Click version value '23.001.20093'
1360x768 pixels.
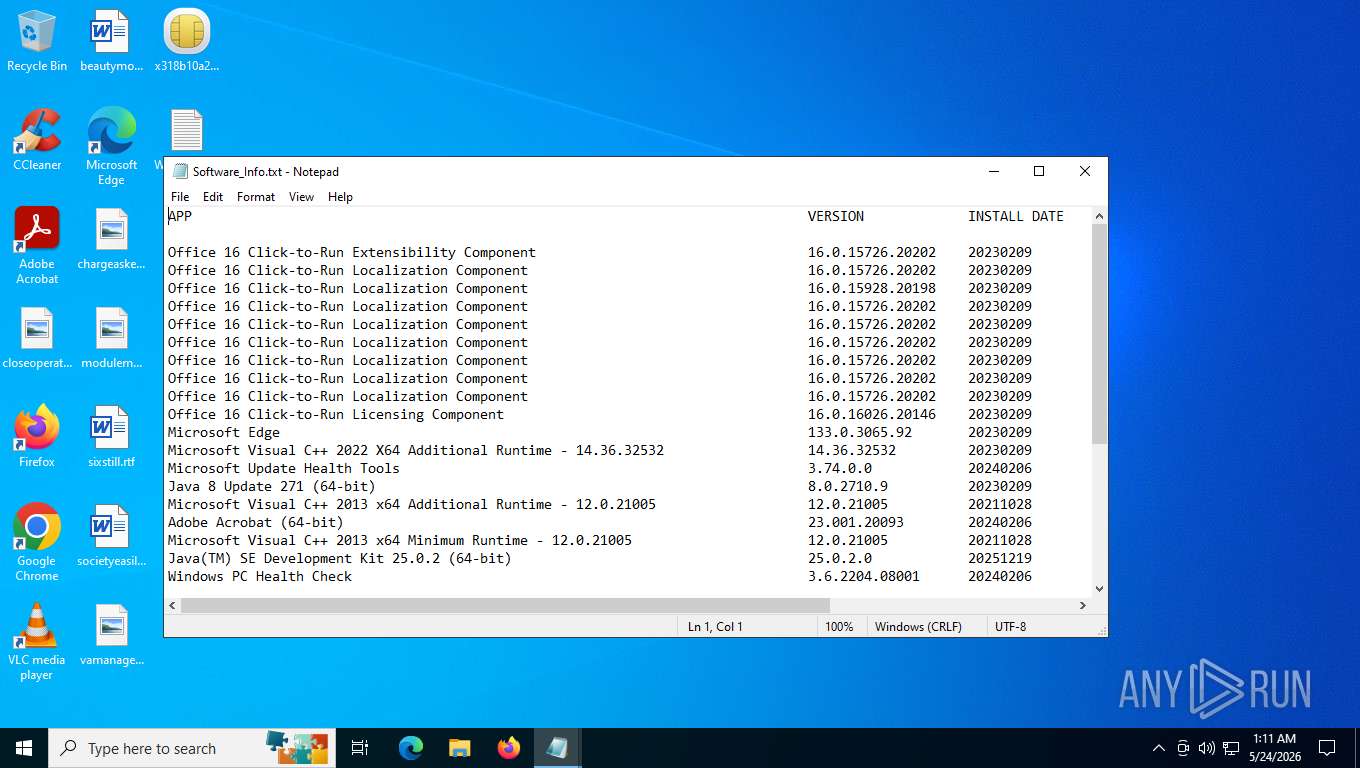pos(856,522)
